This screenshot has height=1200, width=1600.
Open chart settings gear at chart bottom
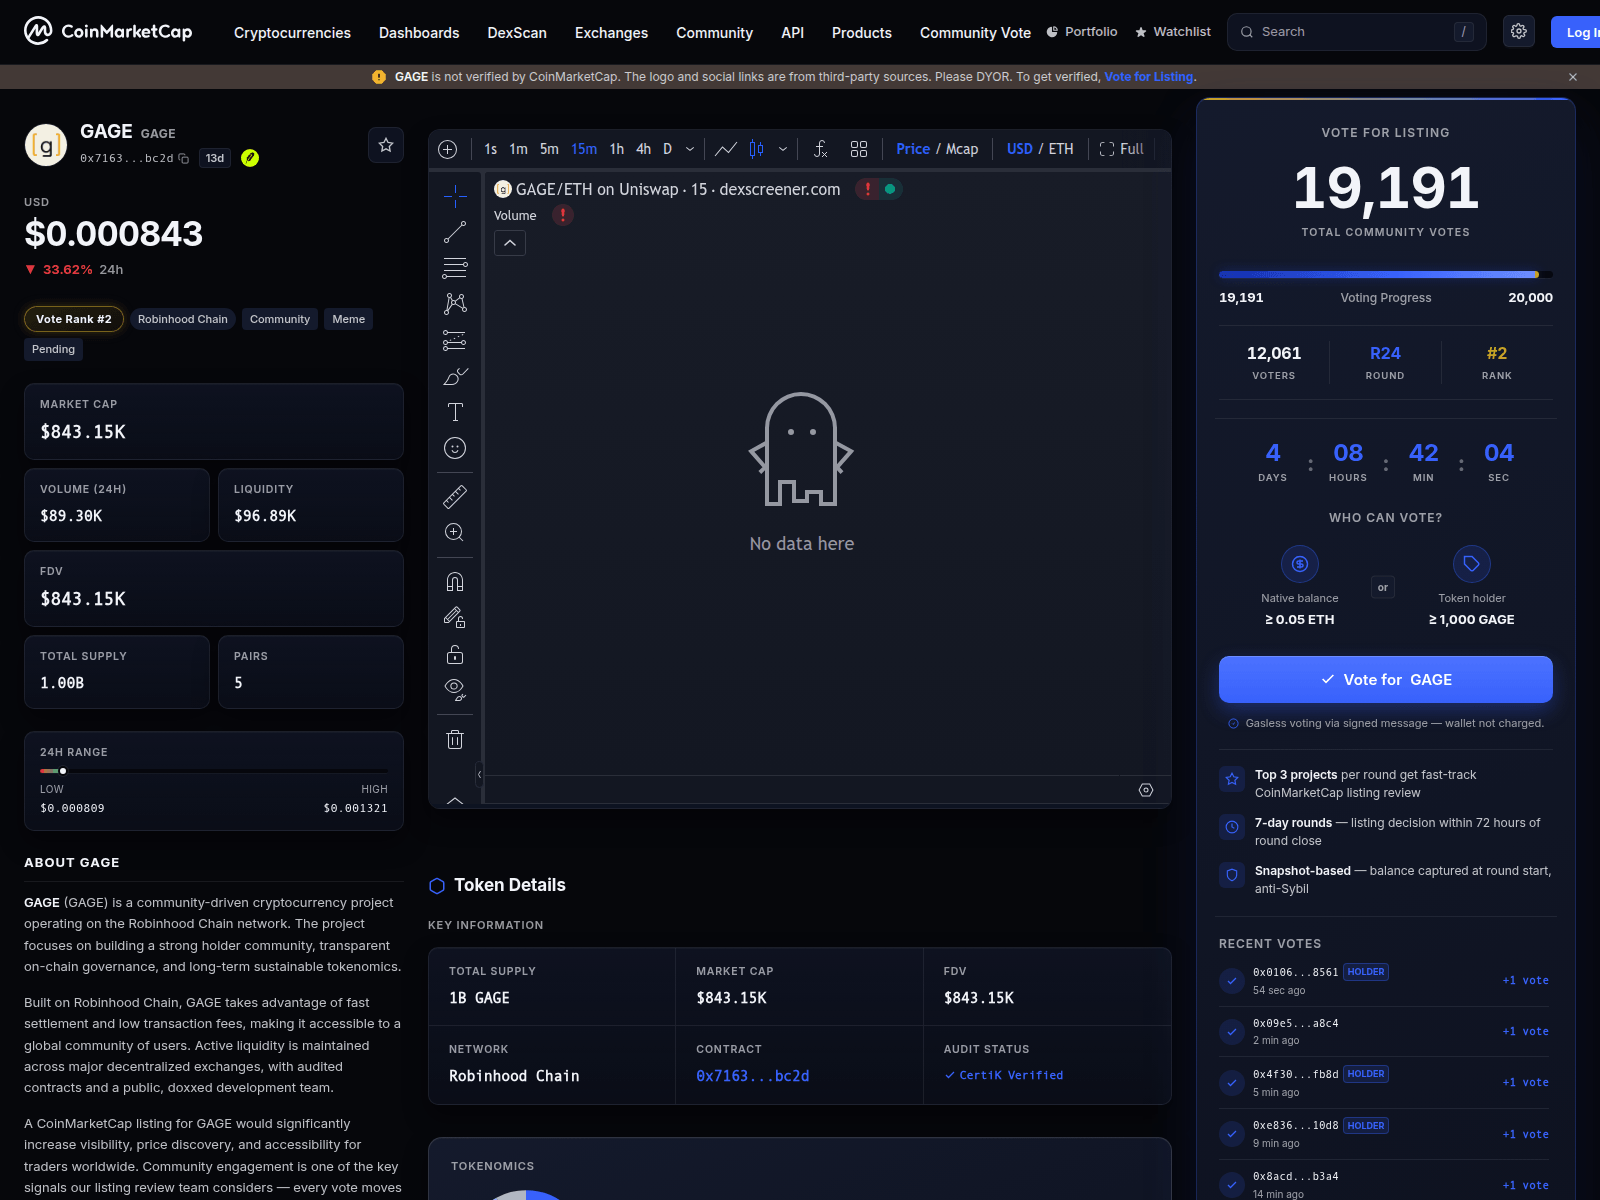[x=1146, y=790]
